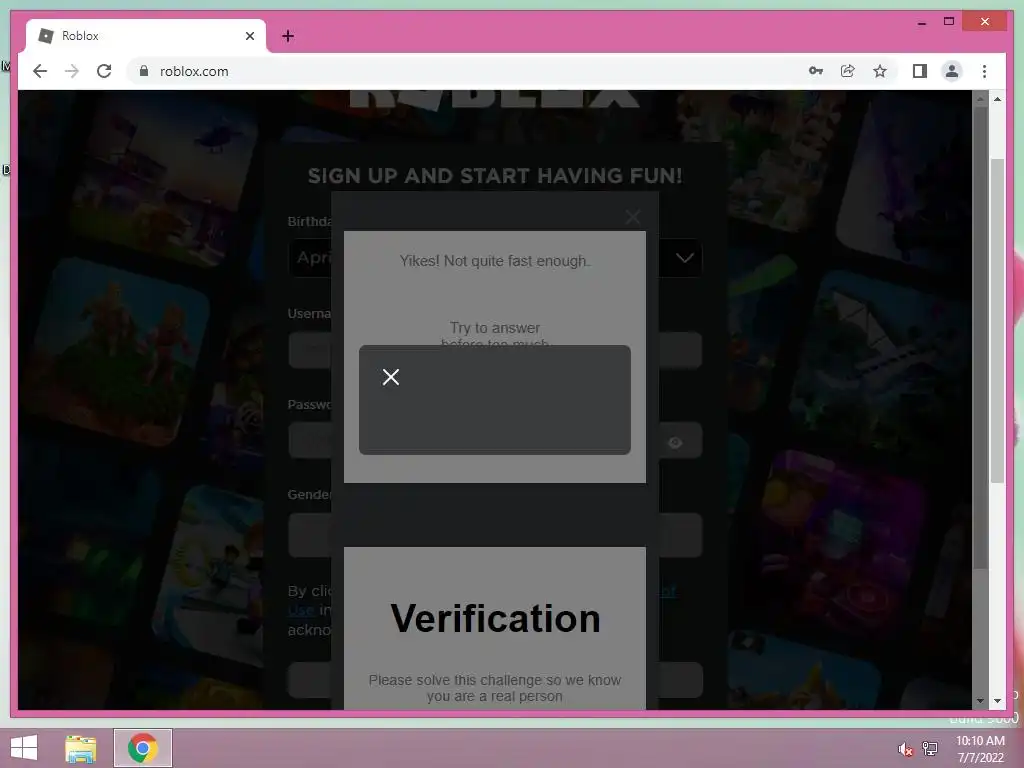Image resolution: width=1024 pixels, height=768 pixels.
Task: View site info via lock icon
Action: click(x=144, y=71)
